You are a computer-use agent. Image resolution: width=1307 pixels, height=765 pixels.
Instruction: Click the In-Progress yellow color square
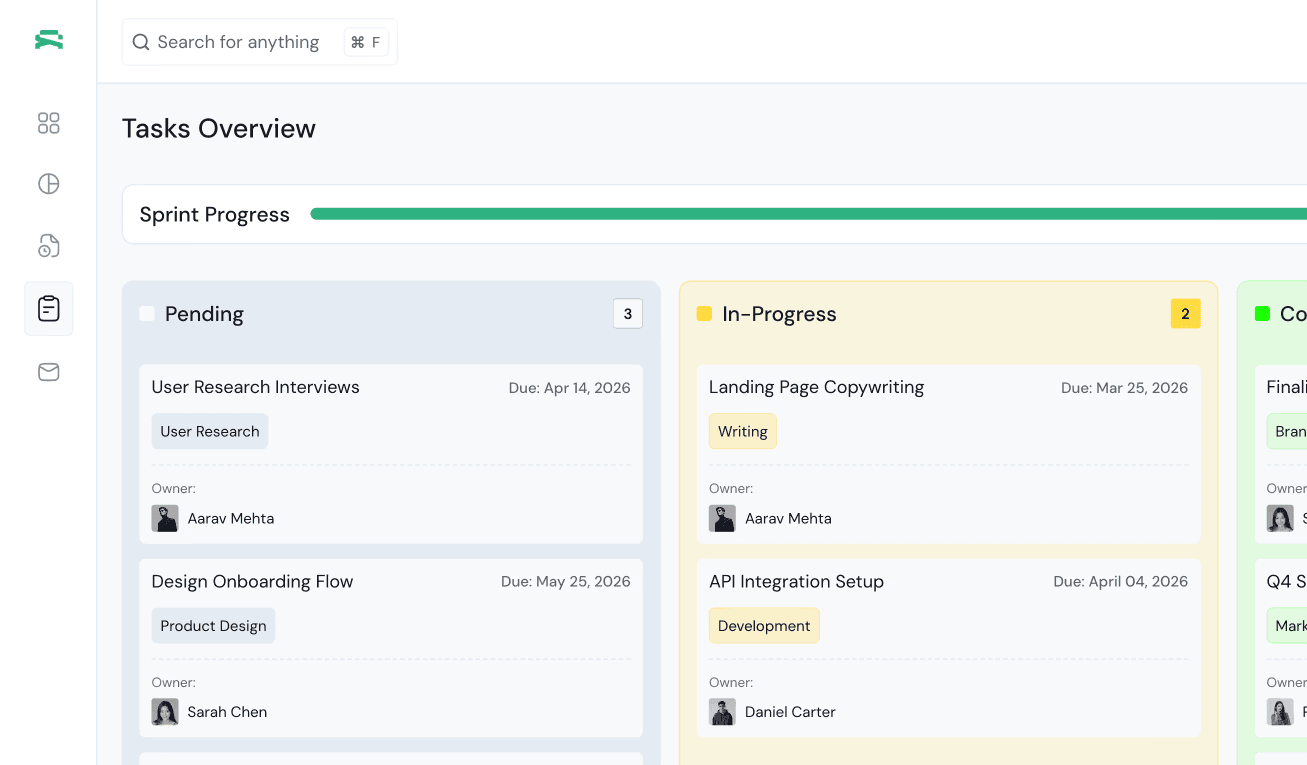pyautogui.click(x=704, y=314)
